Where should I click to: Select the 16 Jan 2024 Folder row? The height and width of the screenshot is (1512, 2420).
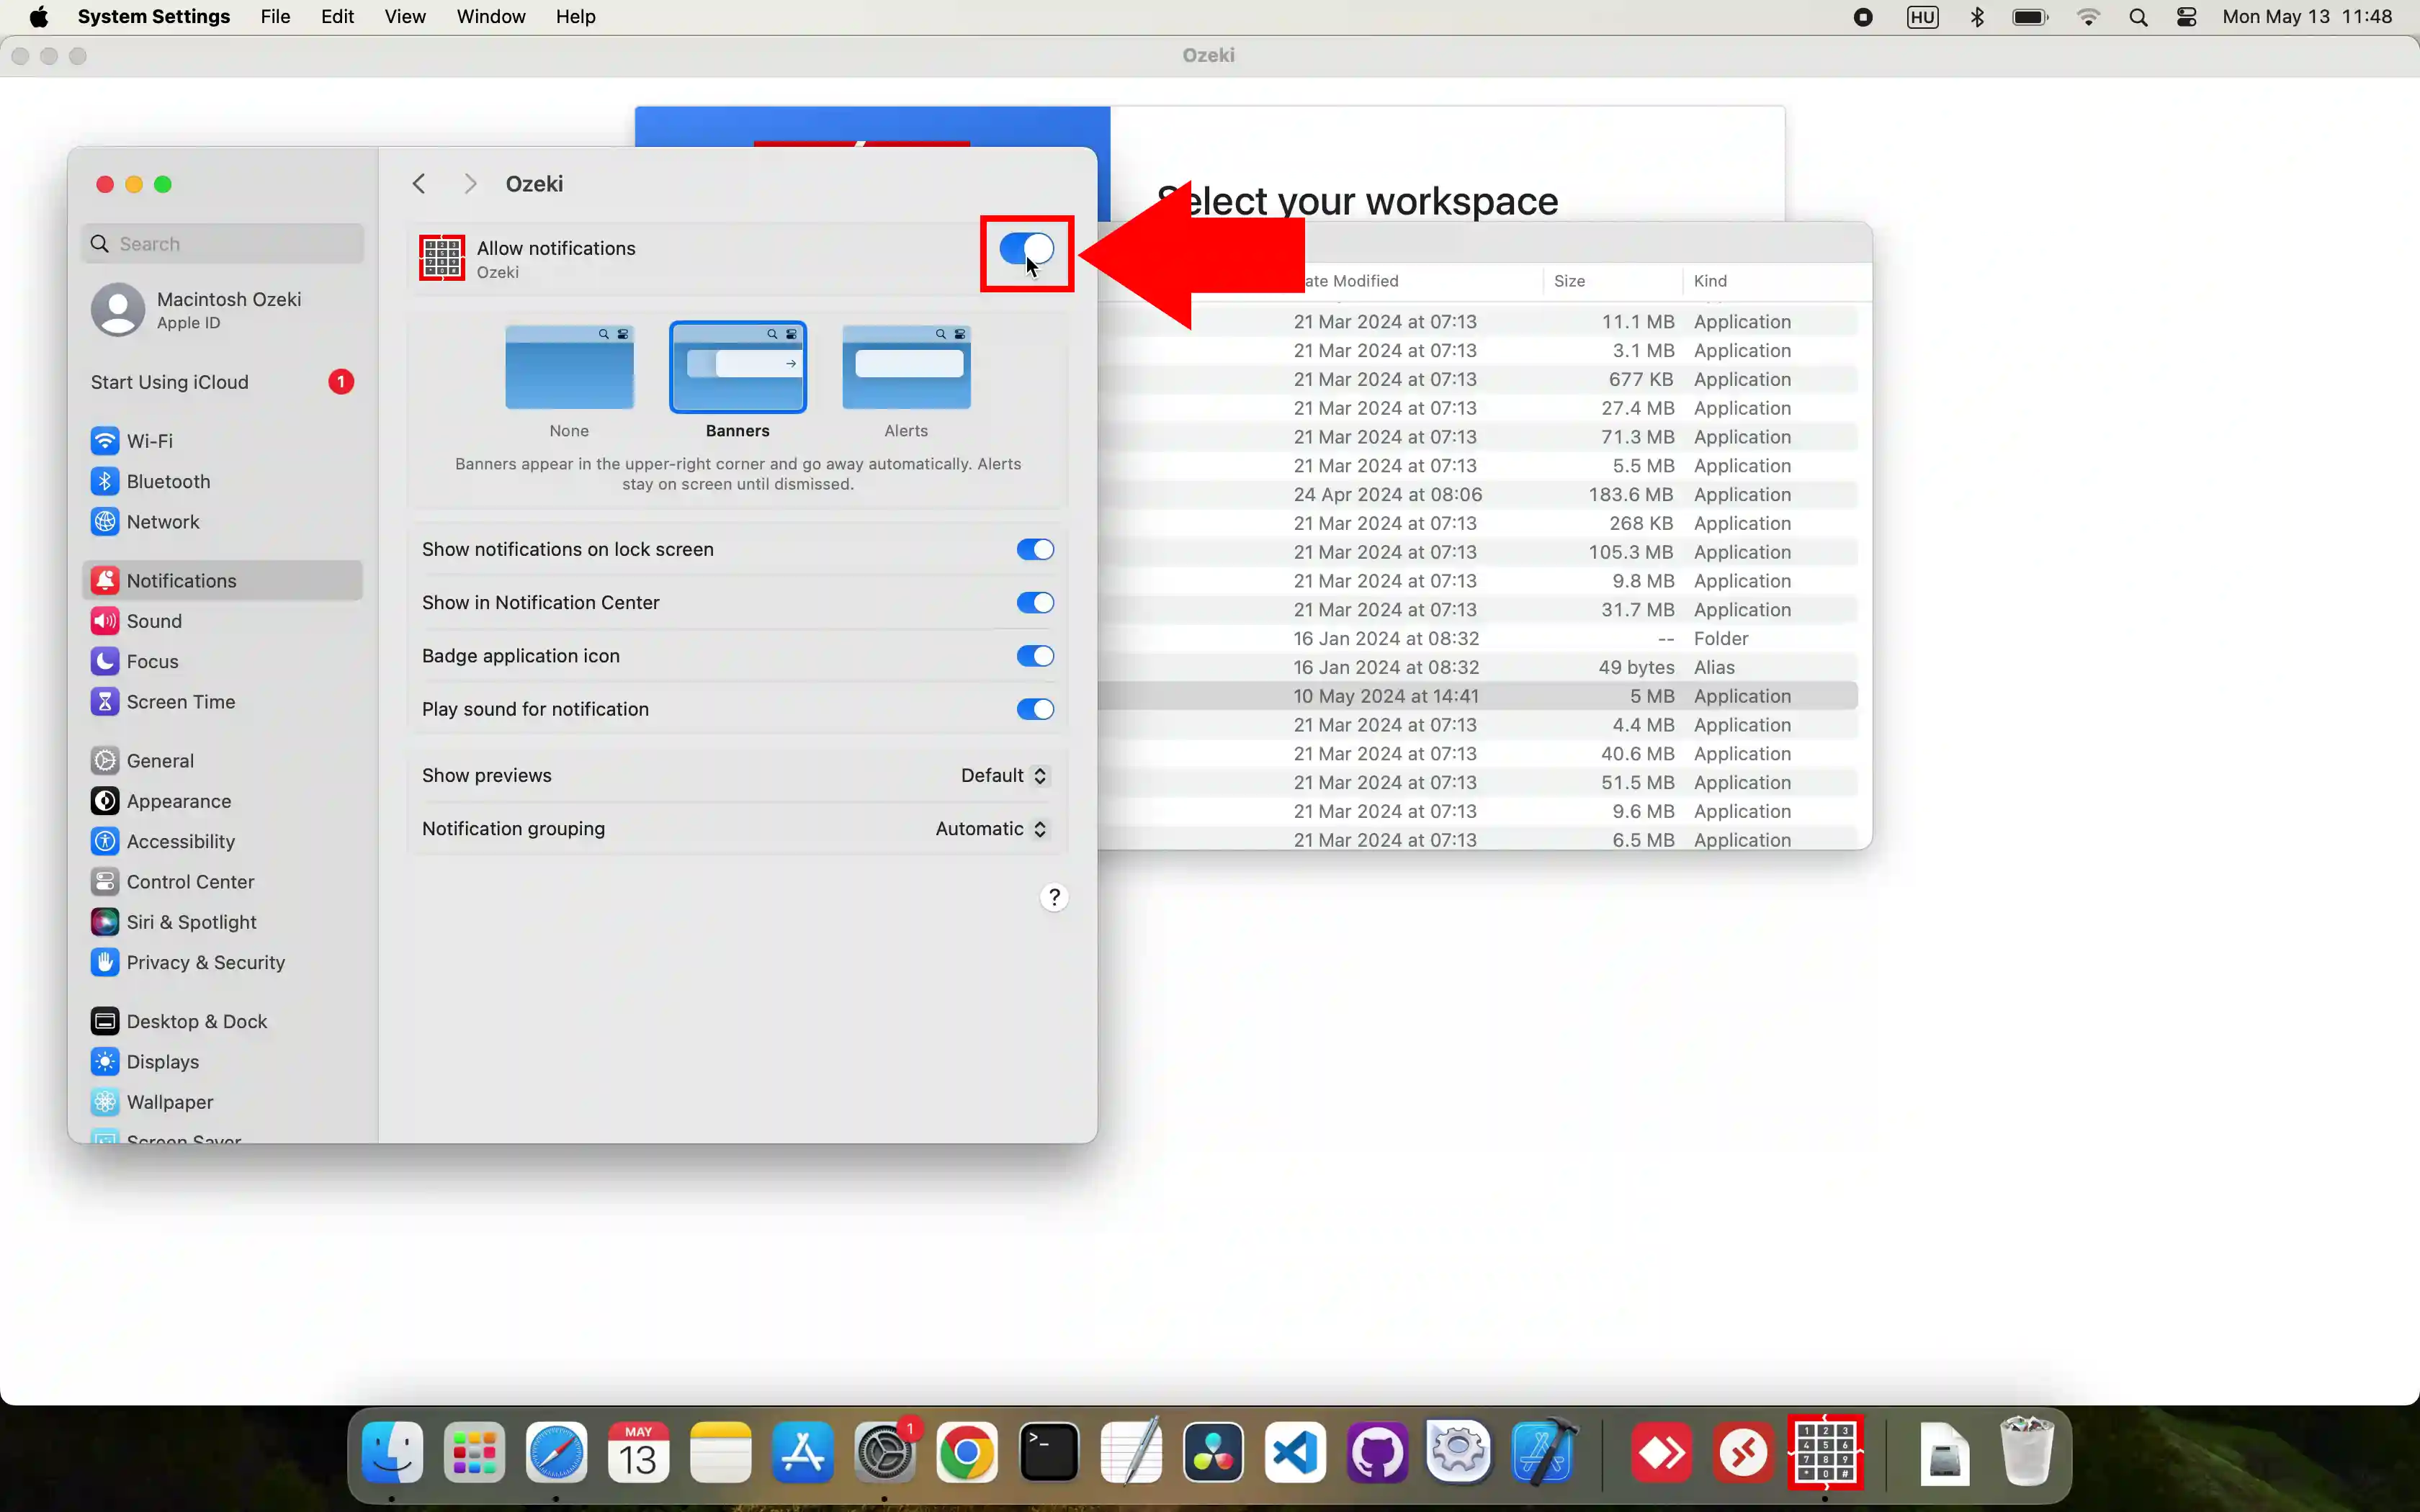1478,639
